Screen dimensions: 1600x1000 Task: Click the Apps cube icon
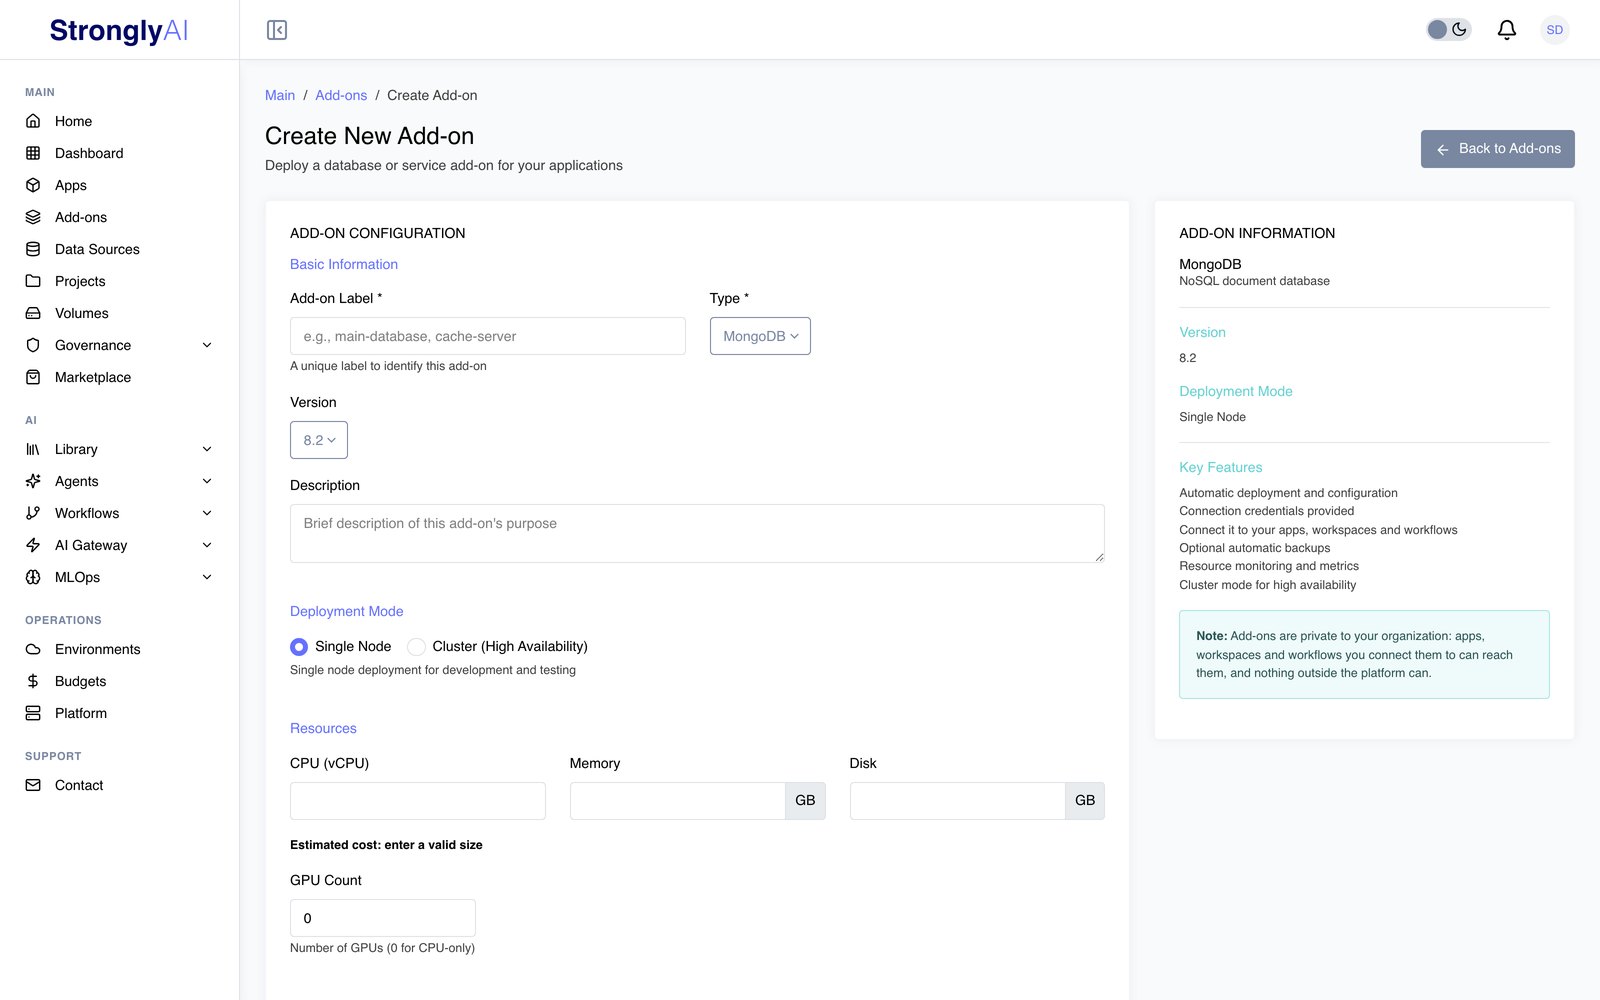(33, 185)
